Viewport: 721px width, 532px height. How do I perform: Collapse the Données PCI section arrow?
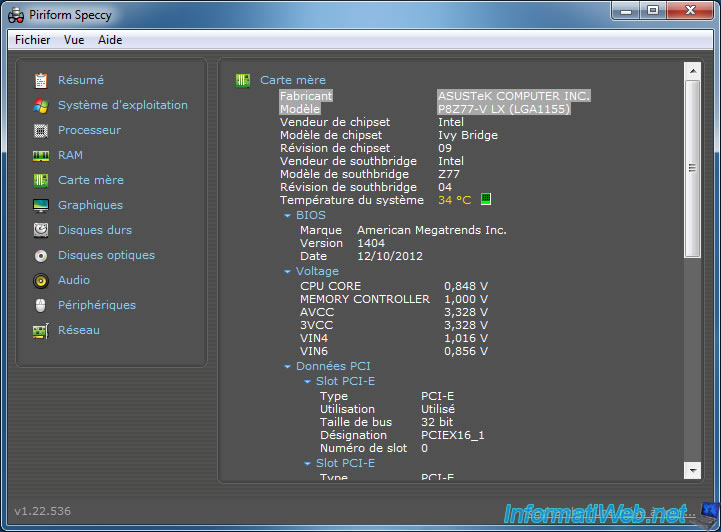[x=287, y=367]
